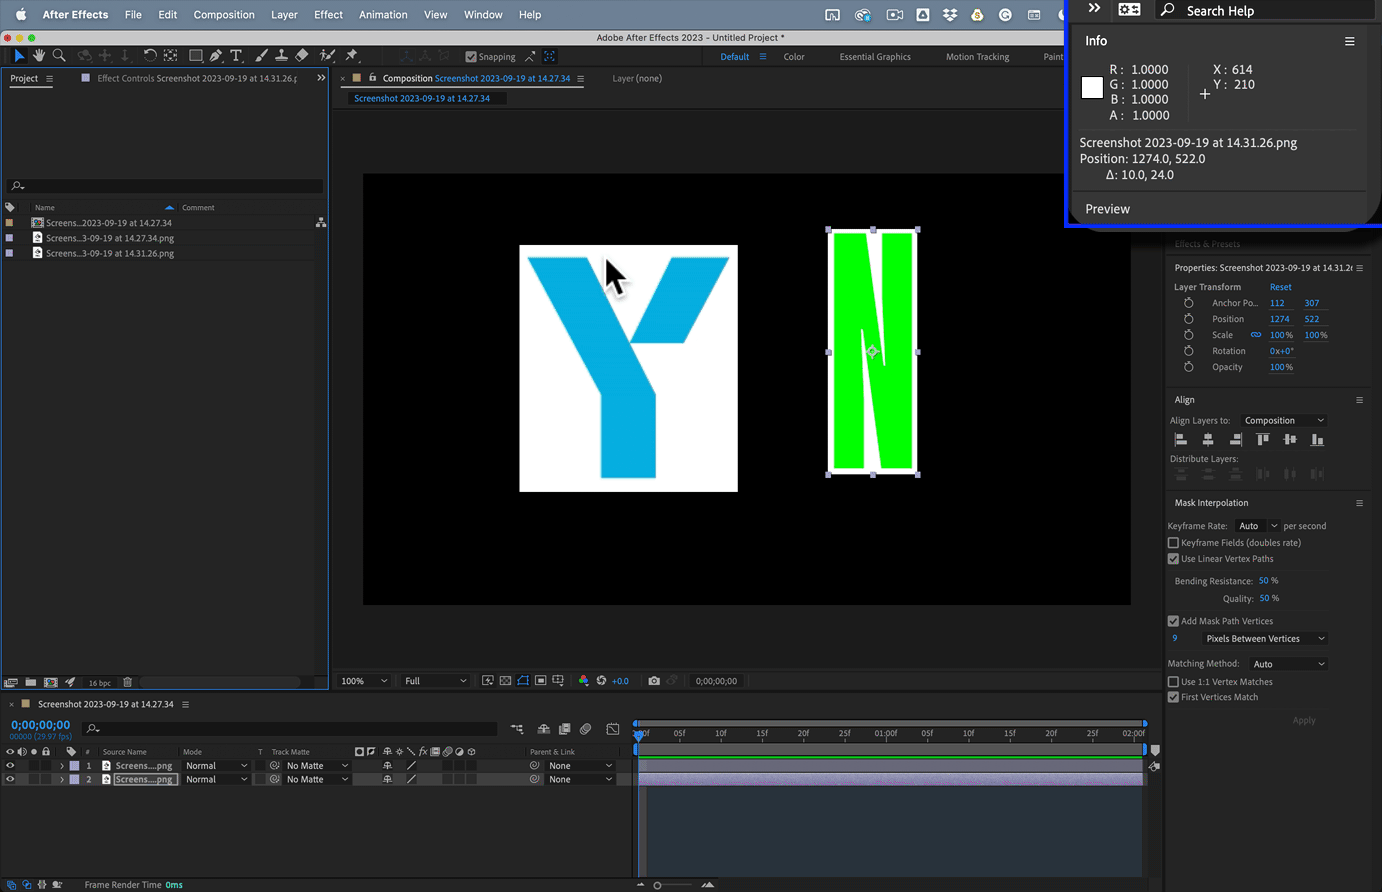
Task: Align layers to left edge
Action: point(1181,440)
